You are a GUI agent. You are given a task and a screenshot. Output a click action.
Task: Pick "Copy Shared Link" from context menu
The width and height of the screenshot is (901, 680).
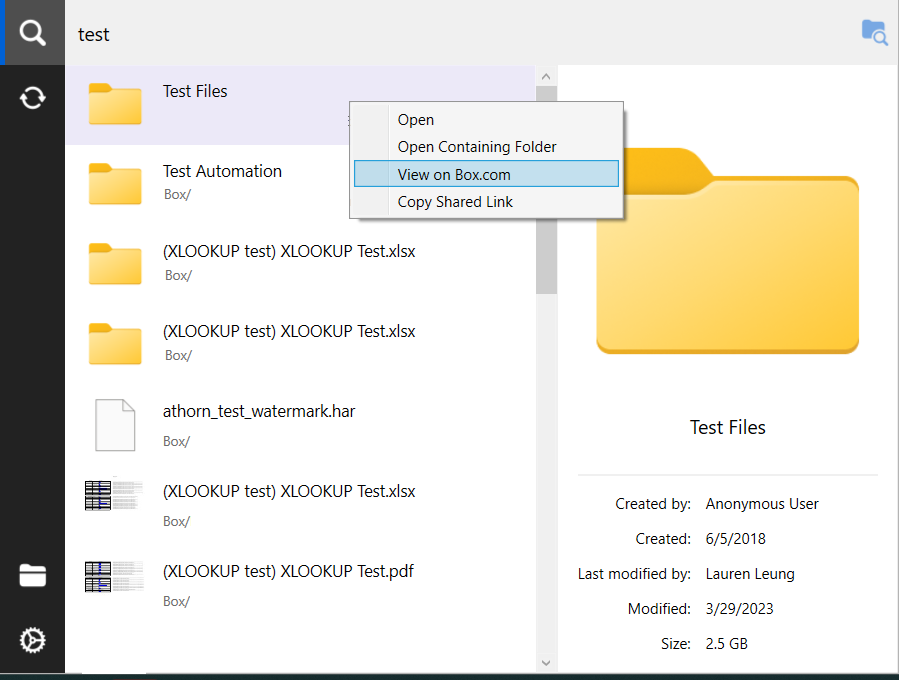[455, 202]
